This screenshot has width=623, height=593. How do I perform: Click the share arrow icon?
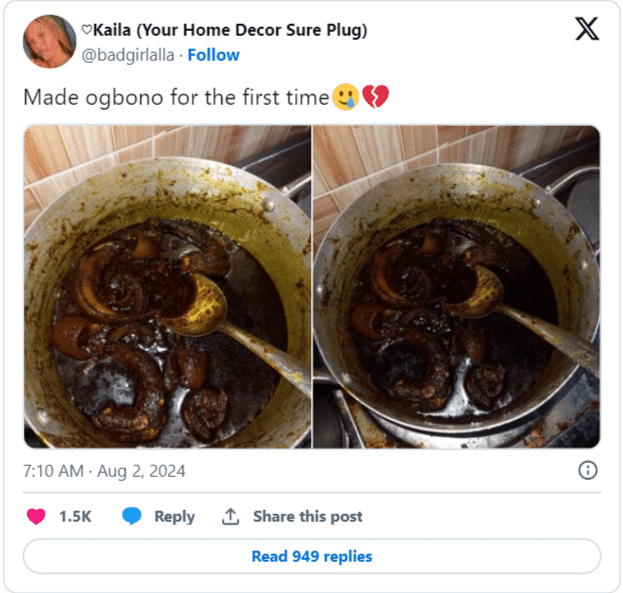point(230,516)
